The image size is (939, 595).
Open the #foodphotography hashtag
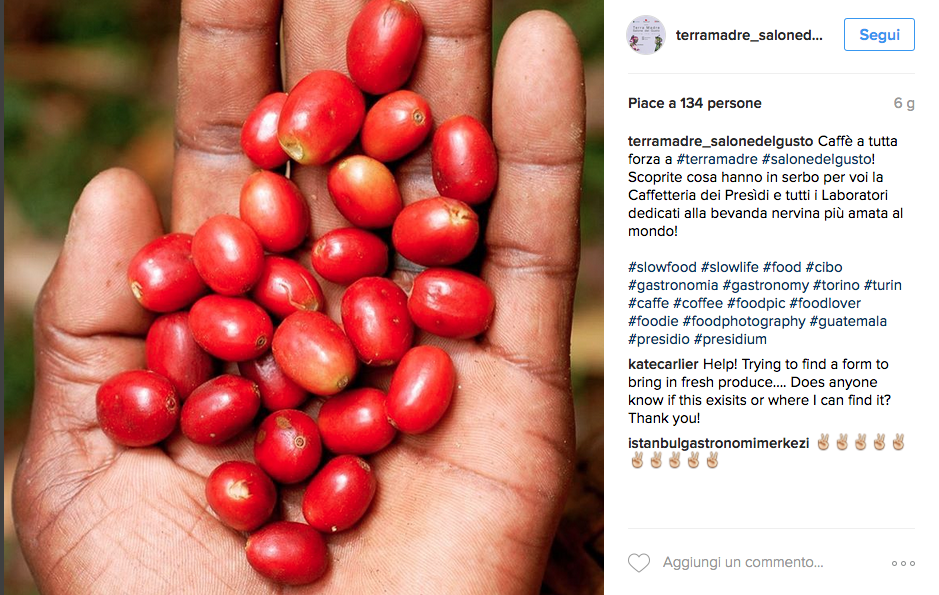coord(744,321)
